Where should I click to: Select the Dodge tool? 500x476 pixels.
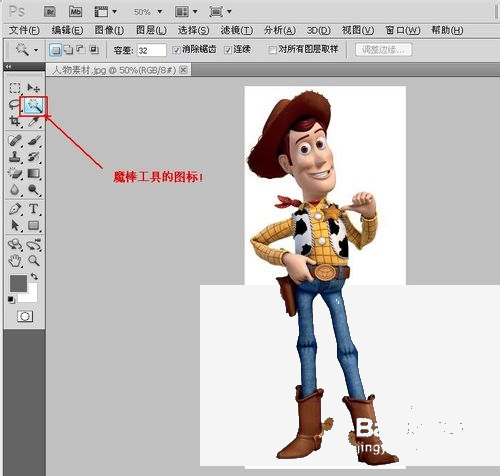[x=34, y=190]
